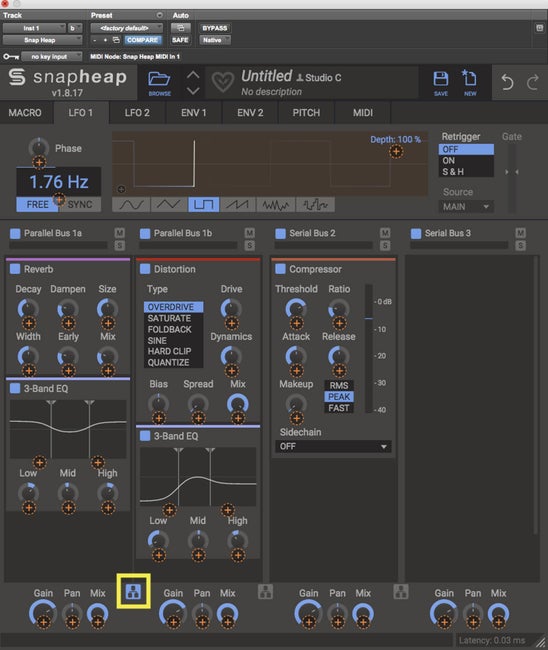Viewport: 548px width, 650px height.
Task: Click the BYPASS button
Action: pos(215,28)
